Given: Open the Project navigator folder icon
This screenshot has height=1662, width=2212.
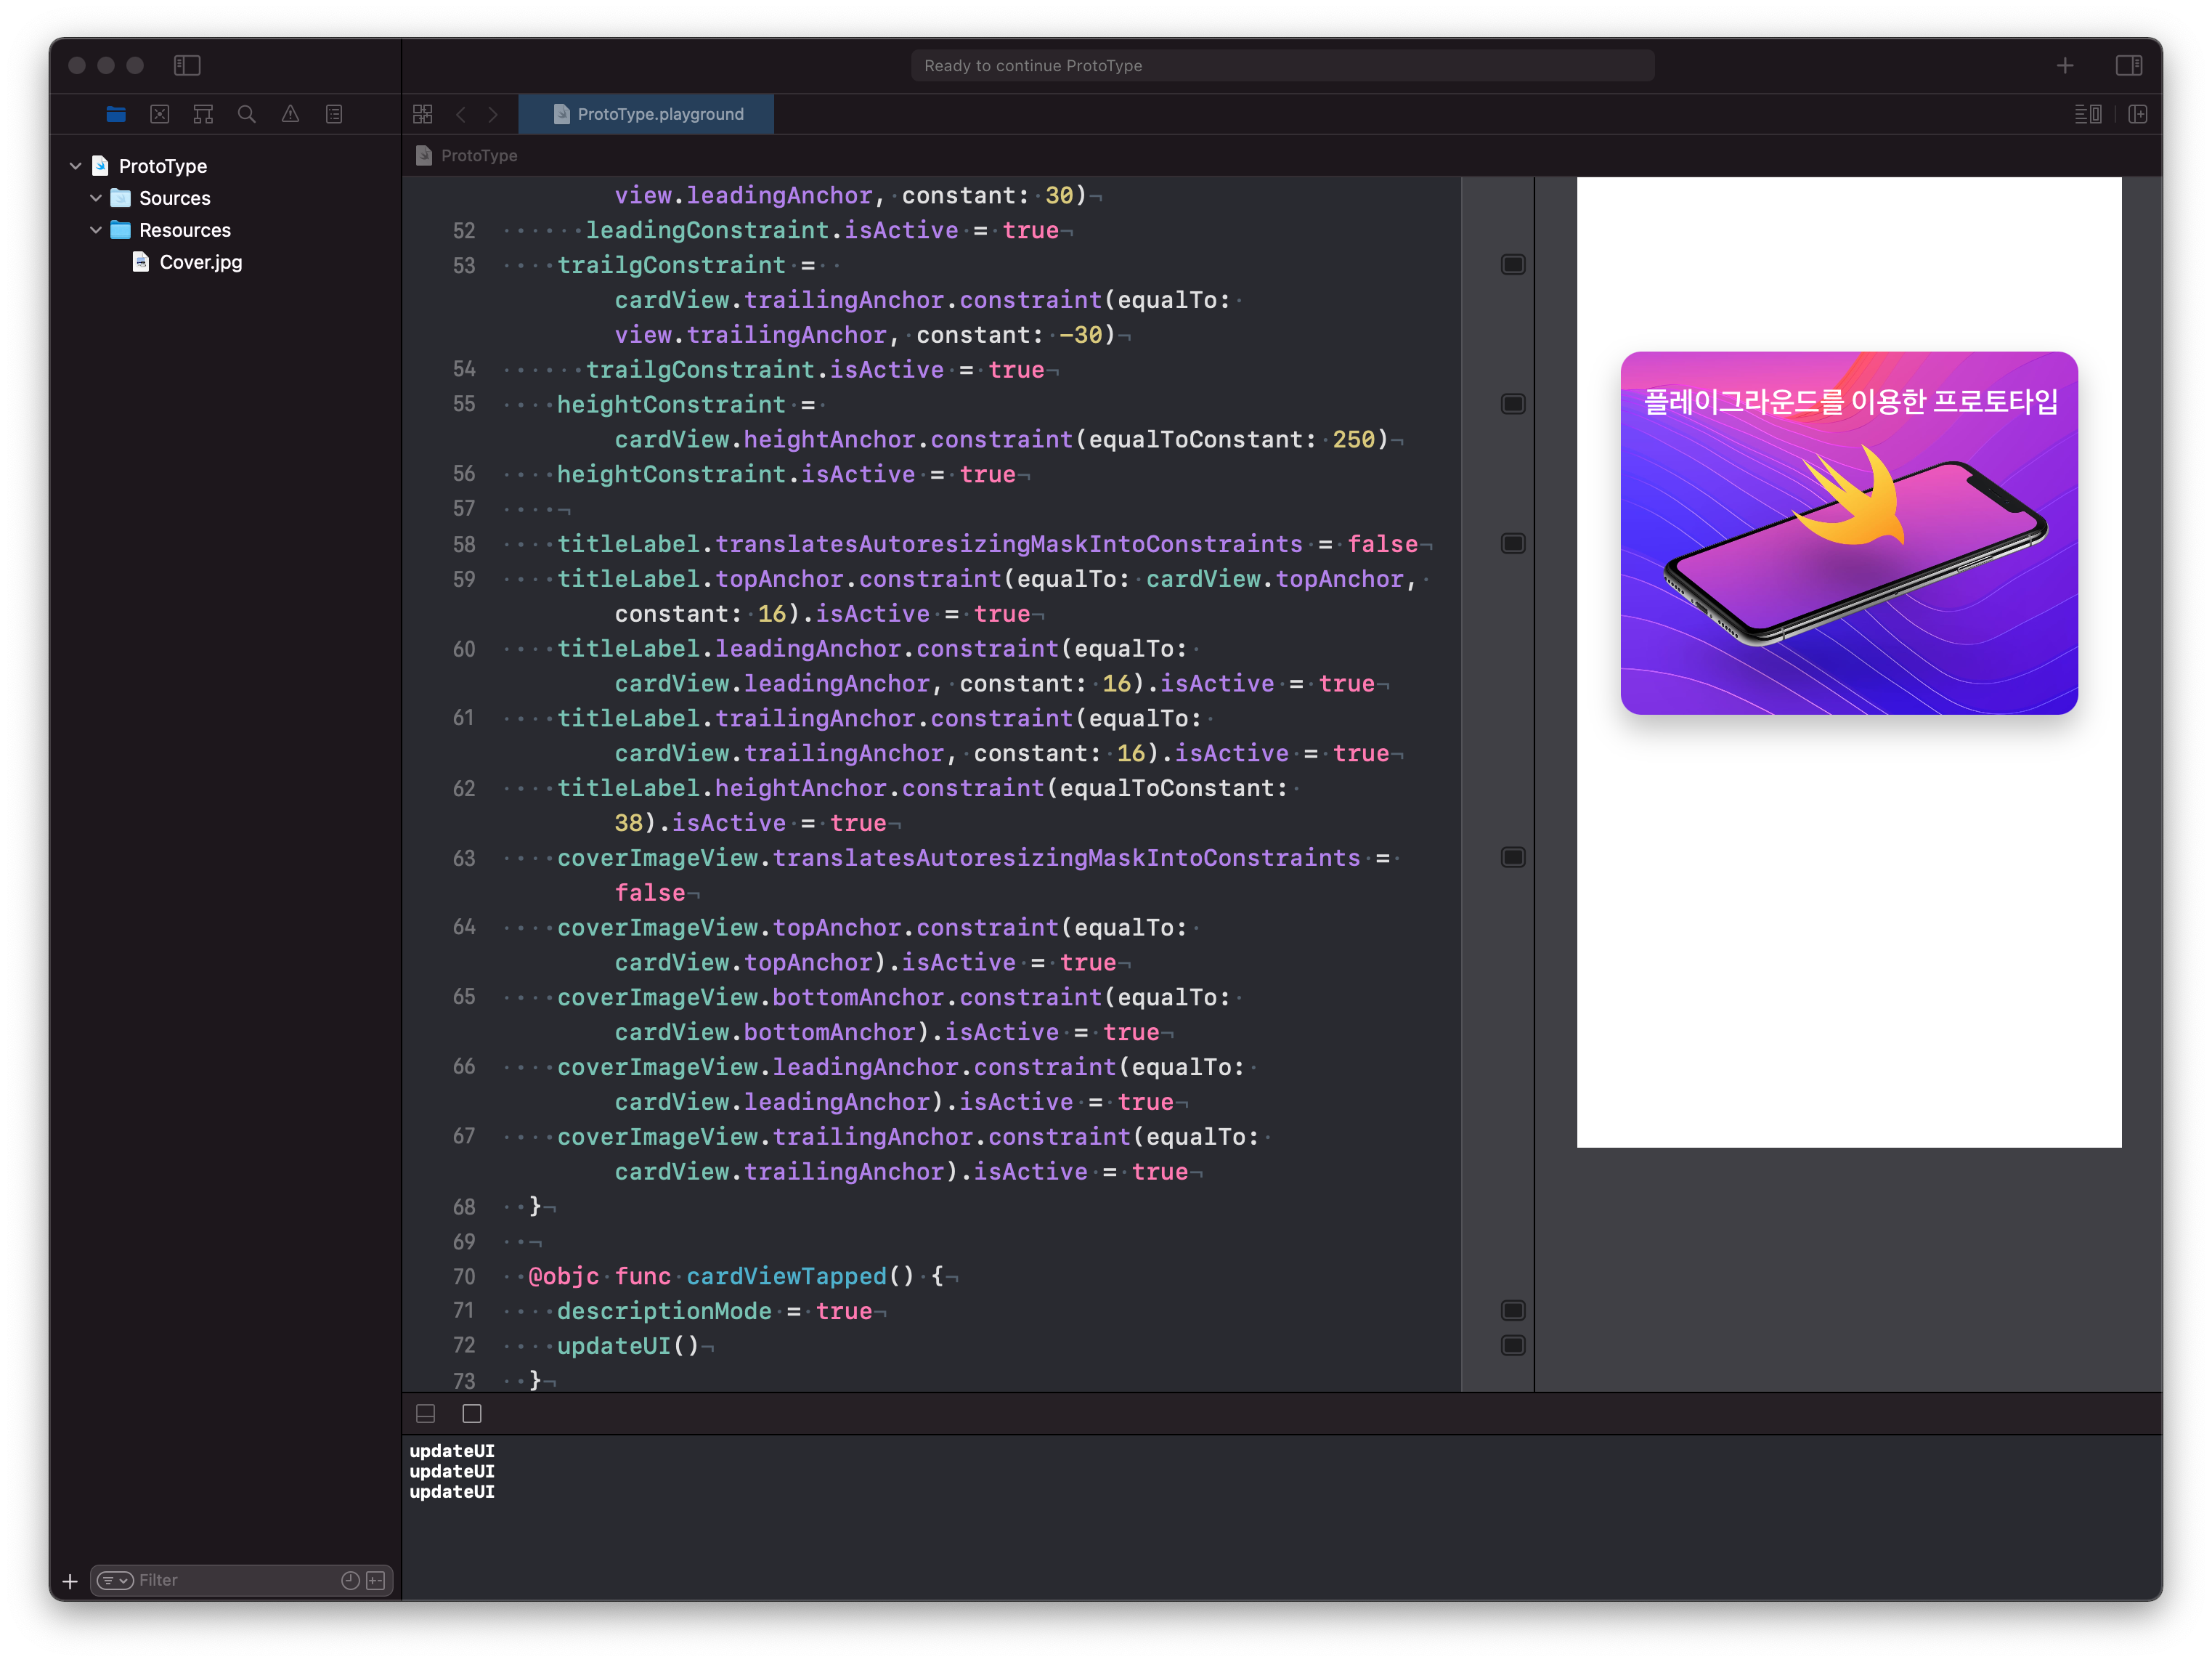Looking at the screenshot, I should tap(116, 114).
